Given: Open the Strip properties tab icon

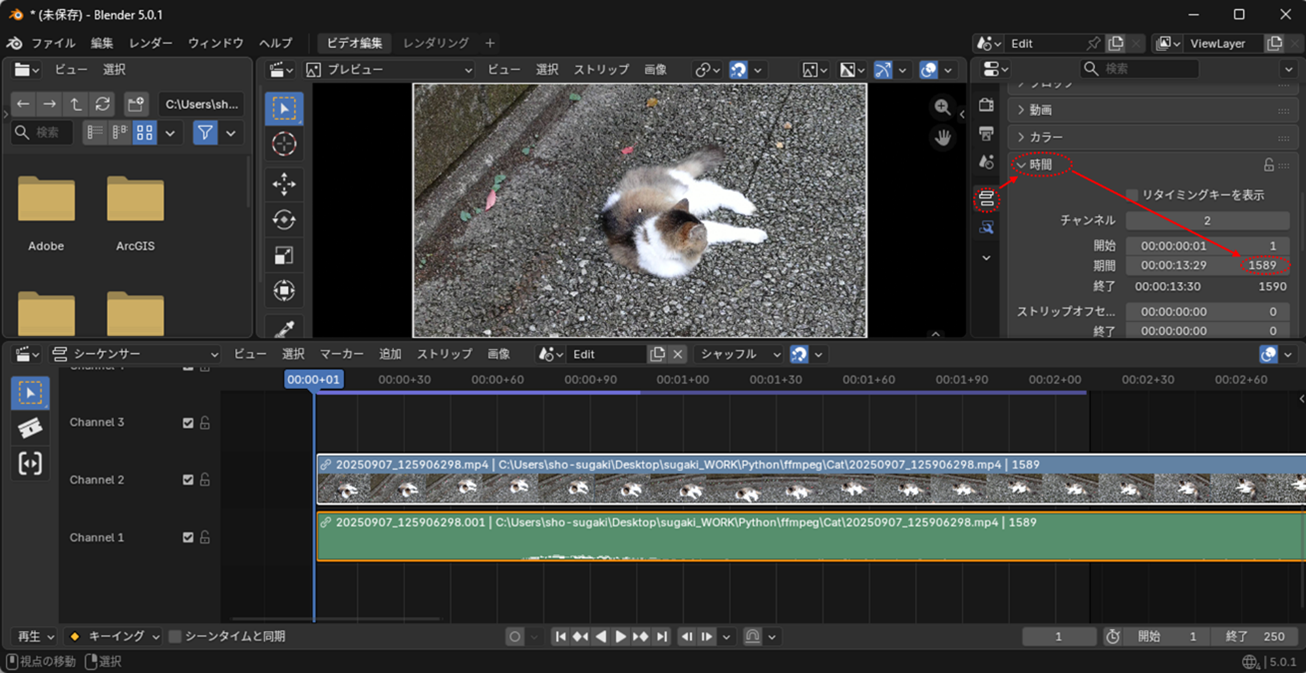Looking at the screenshot, I should click(x=986, y=199).
